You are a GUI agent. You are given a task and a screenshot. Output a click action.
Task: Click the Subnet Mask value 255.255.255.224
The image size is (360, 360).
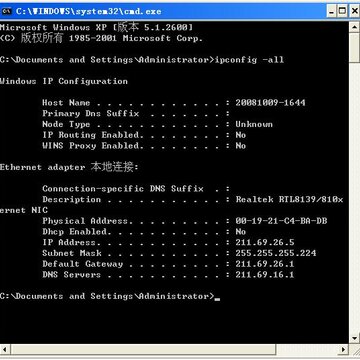pyautogui.click(x=276, y=253)
